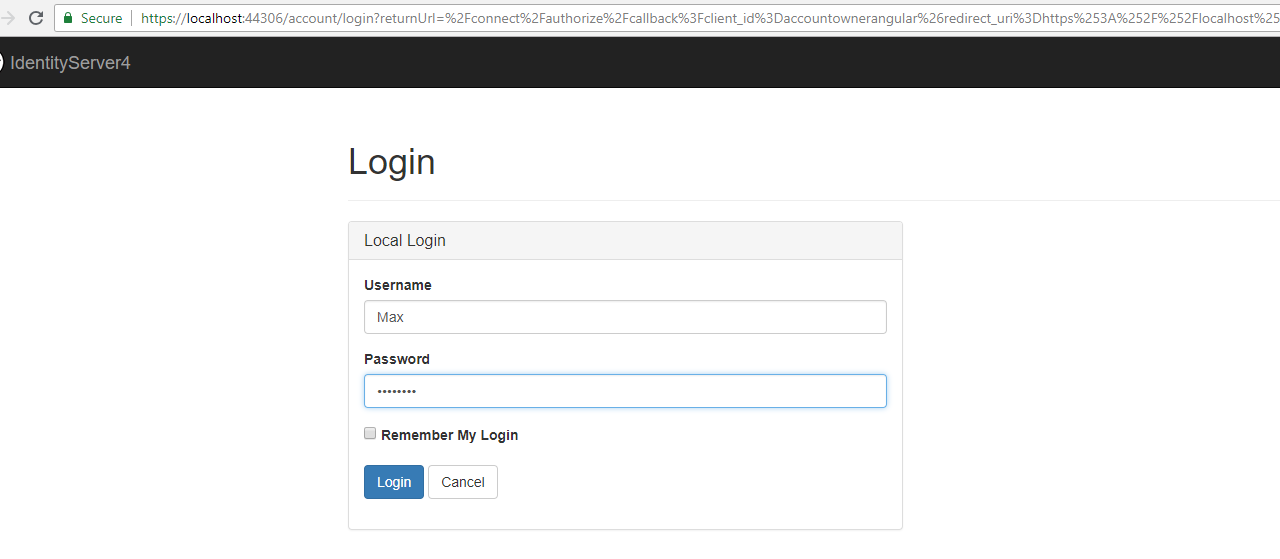Click the Password field label

click(397, 359)
